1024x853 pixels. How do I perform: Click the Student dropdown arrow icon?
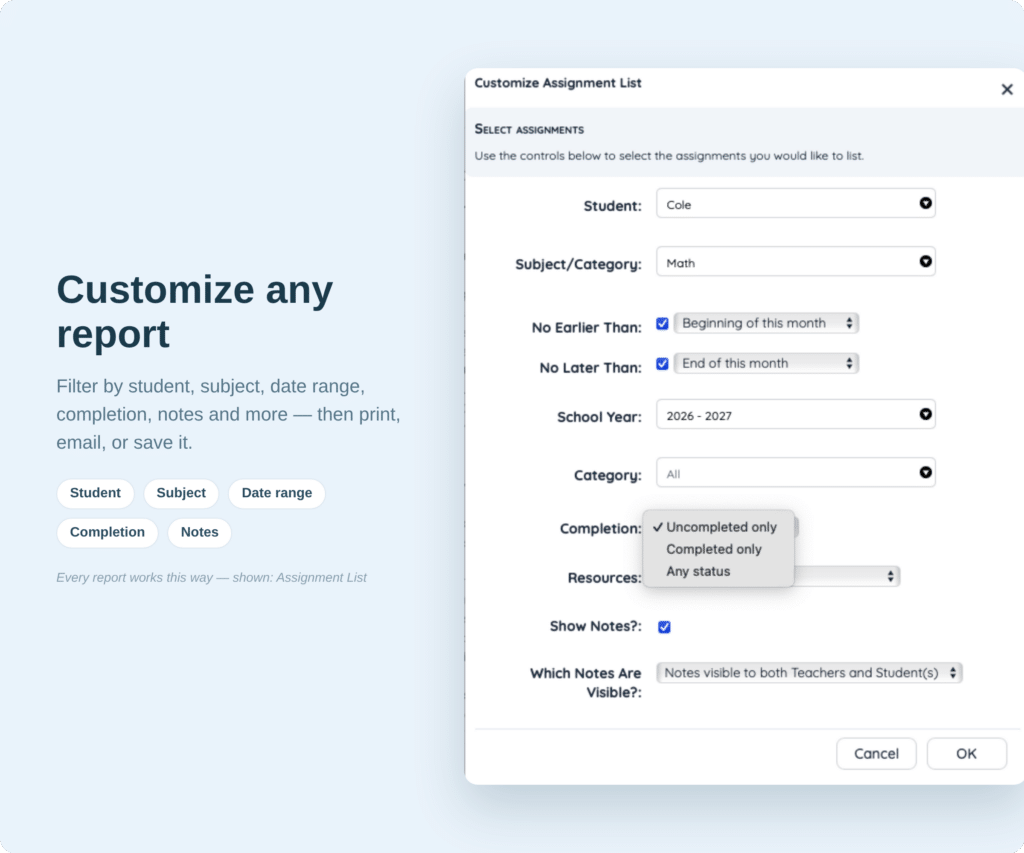(x=925, y=203)
